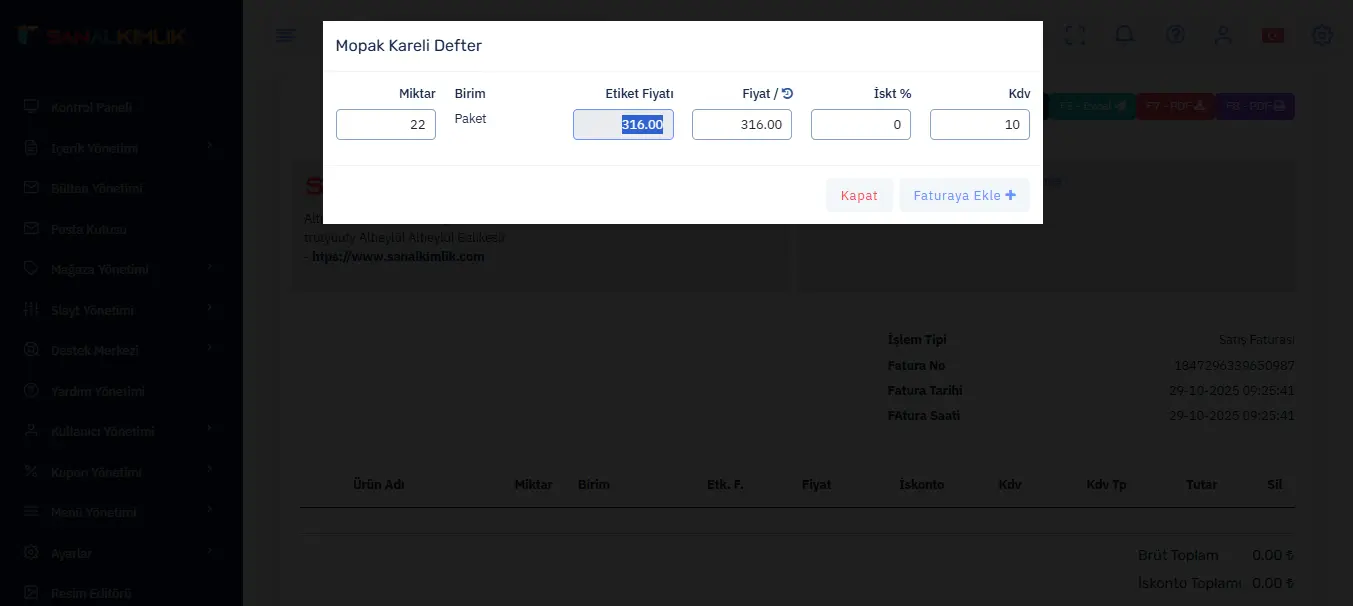Image resolution: width=1353 pixels, height=606 pixels.
Task: Open Posta Kutusu in the sidebar
Action: (88, 229)
